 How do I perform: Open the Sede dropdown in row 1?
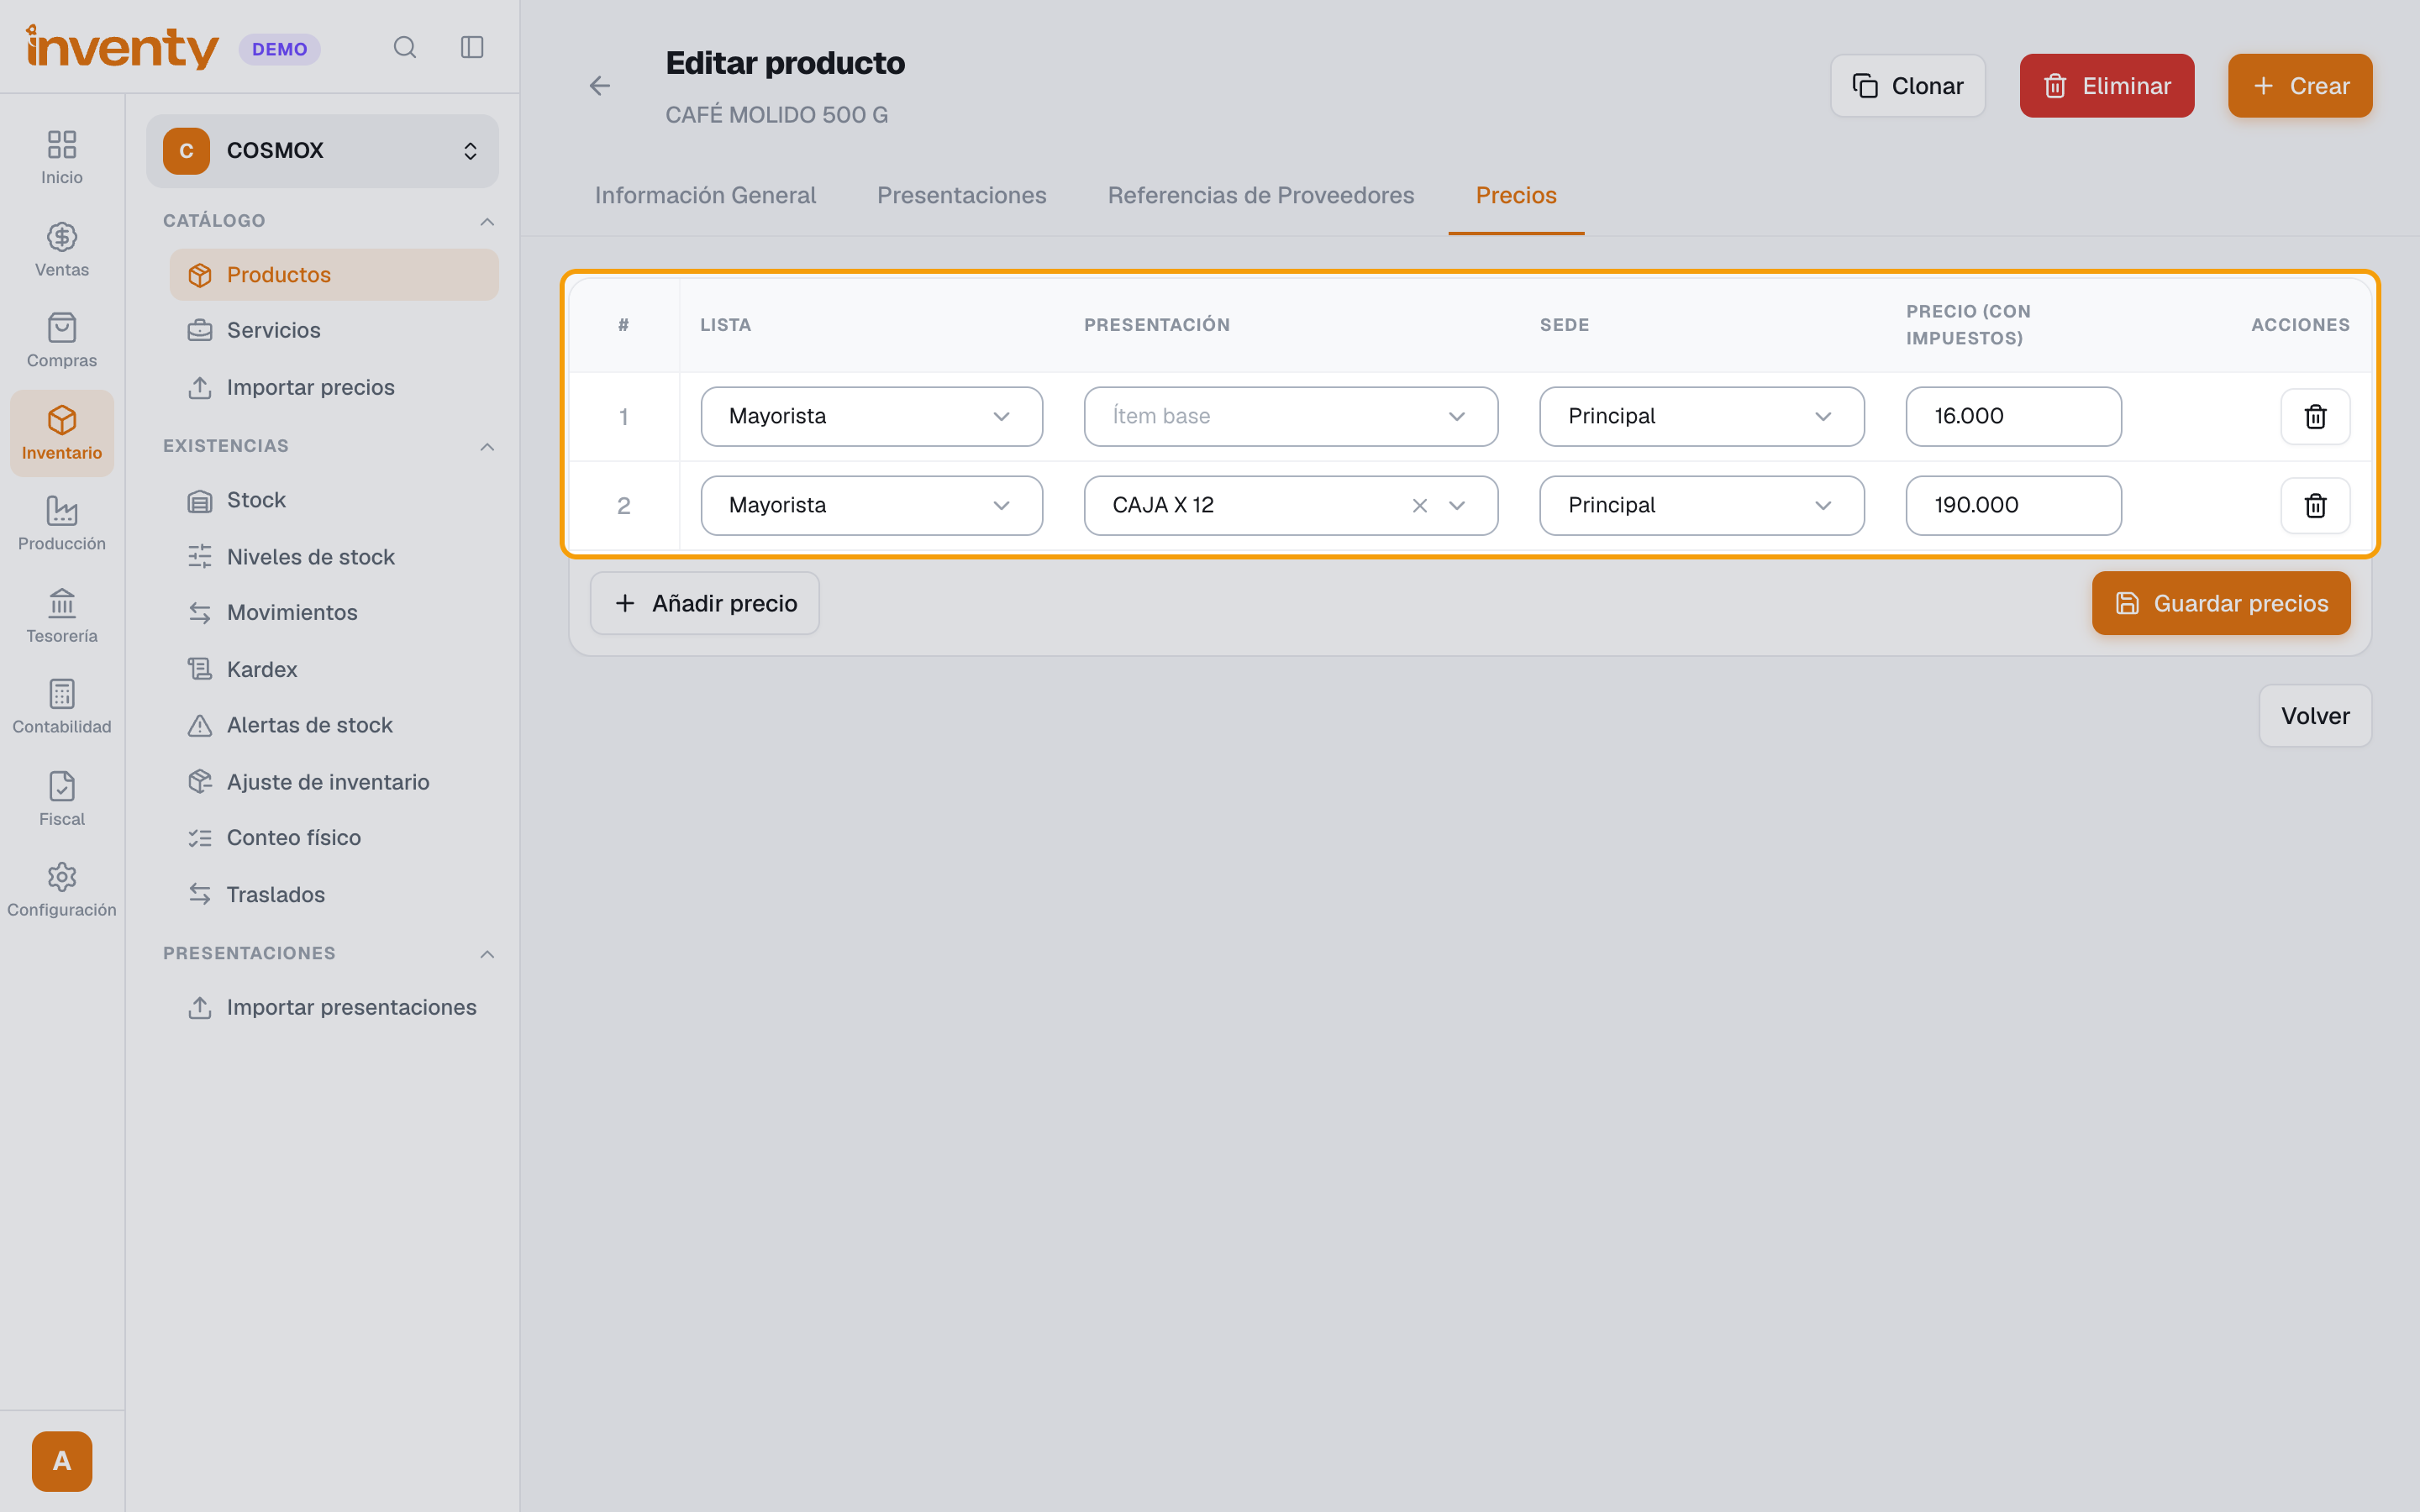click(1701, 417)
